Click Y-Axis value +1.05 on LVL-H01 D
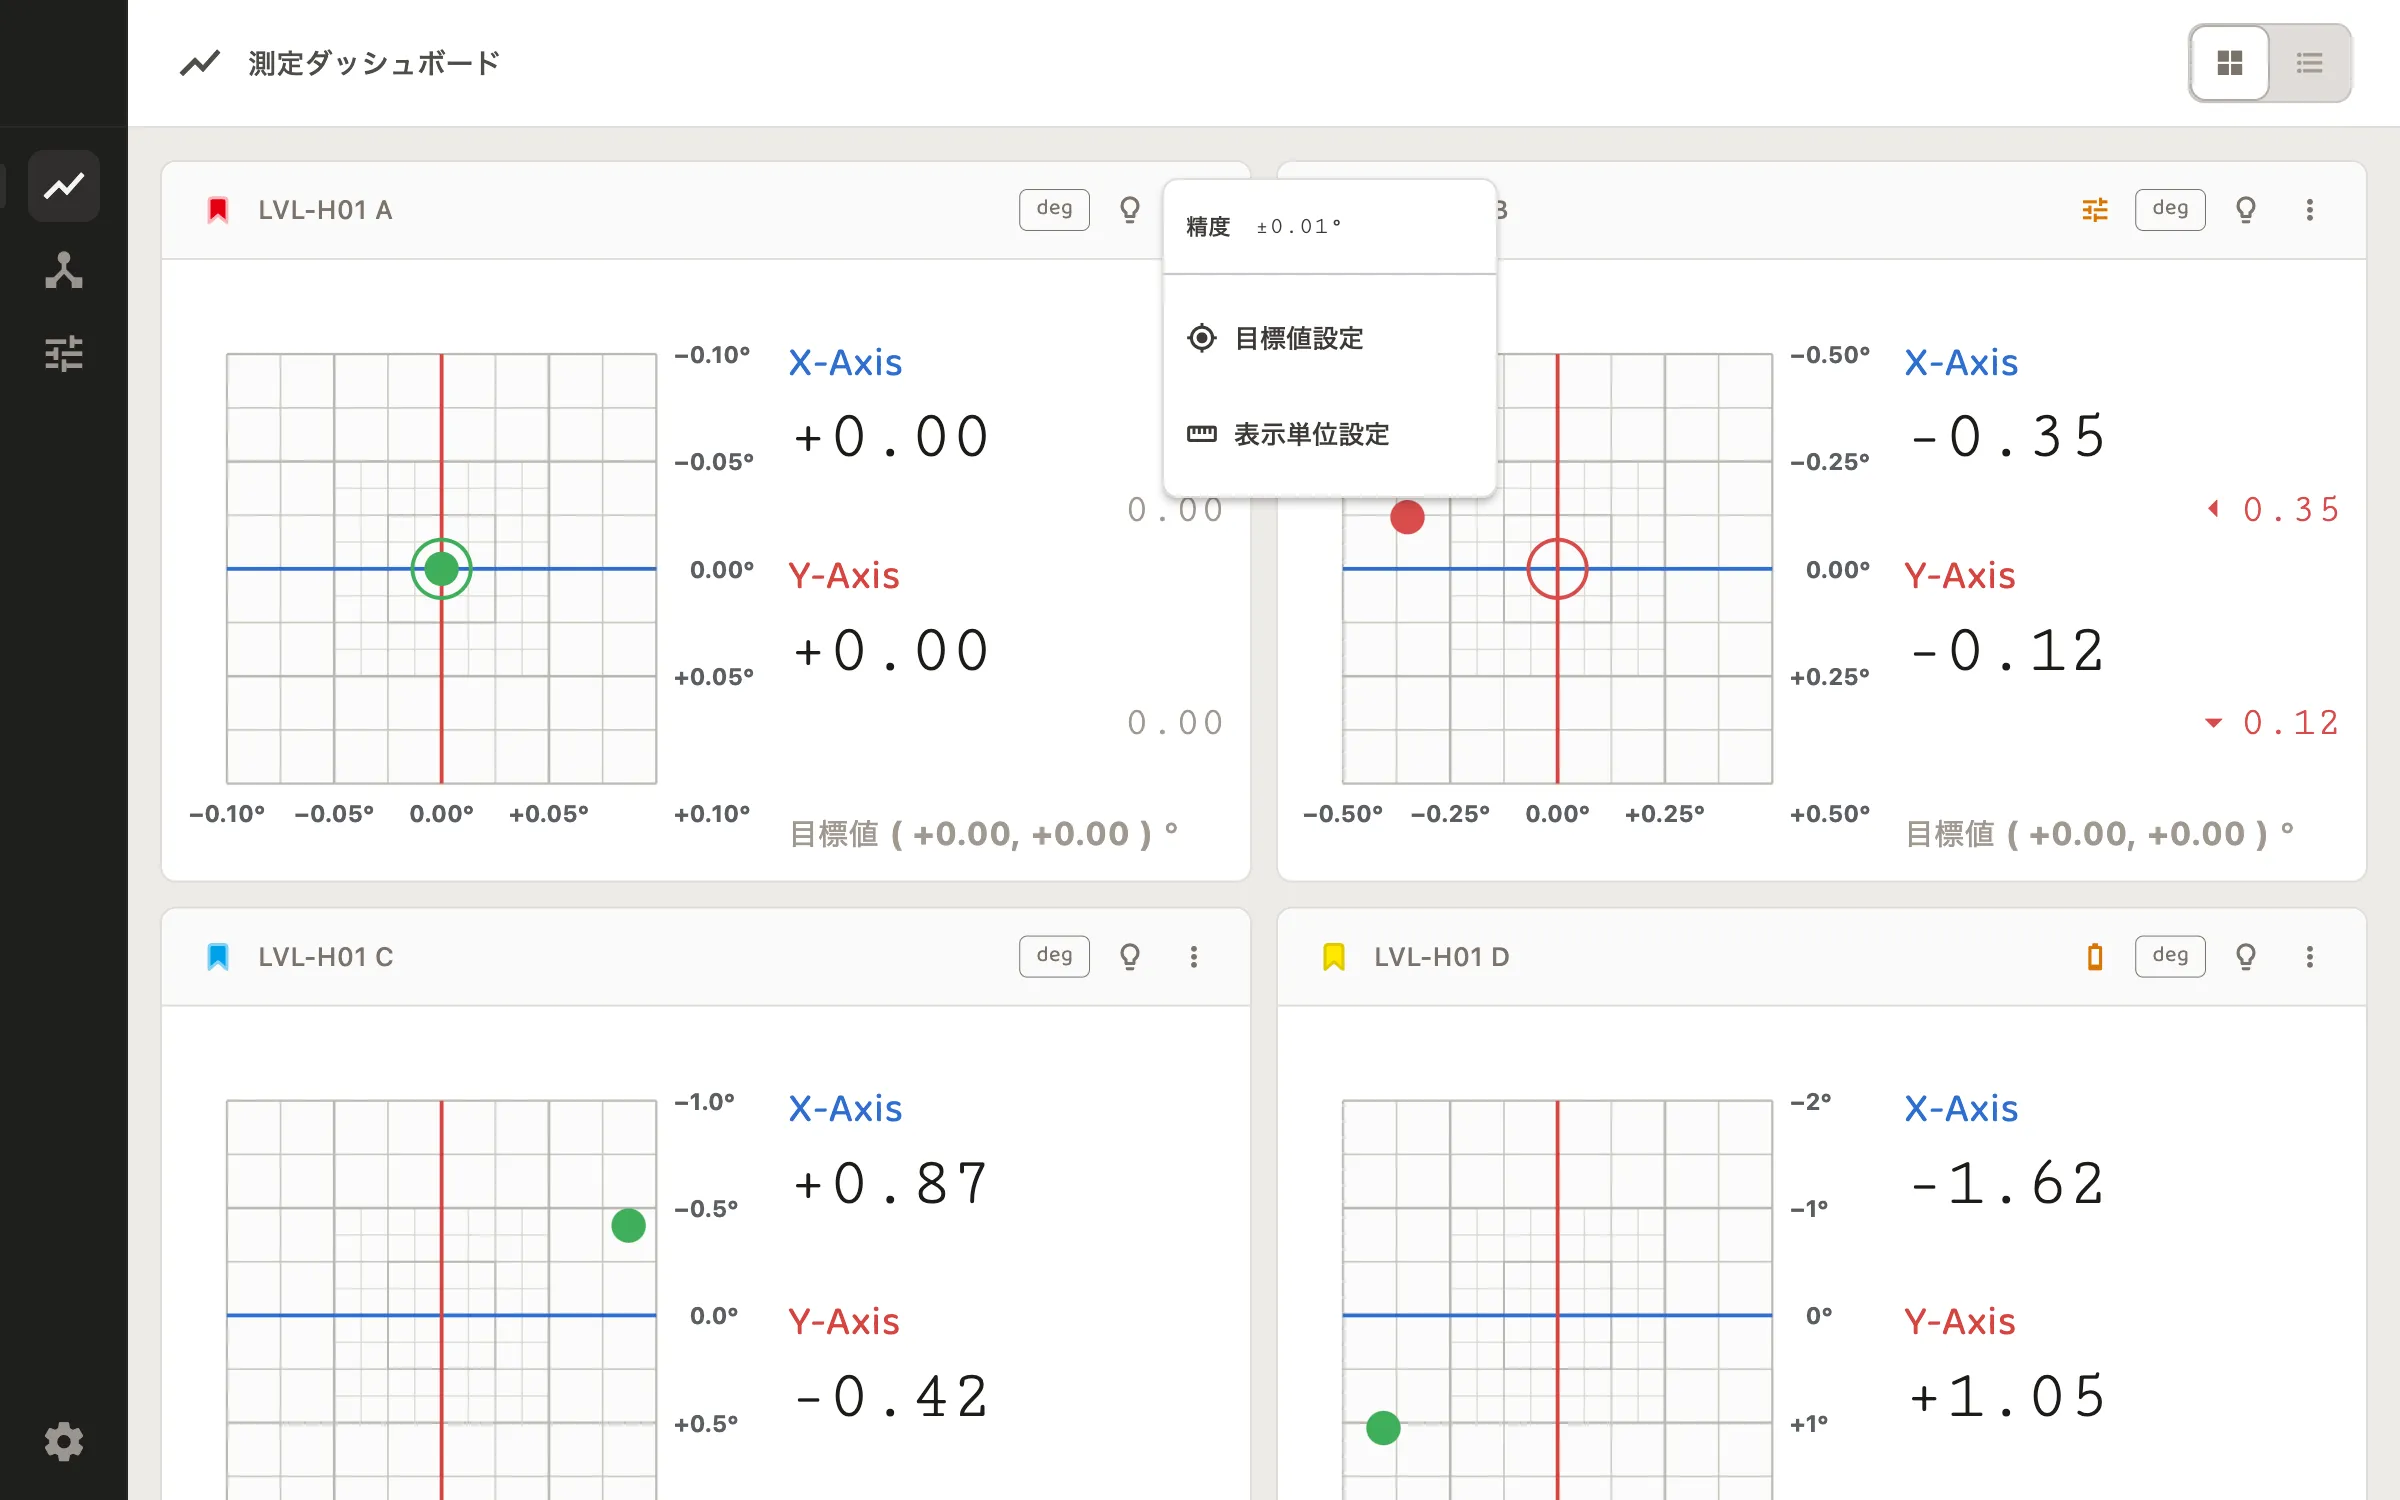Viewport: 2400px width, 1500px height. pyautogui.click(x=2007, y=1397)
